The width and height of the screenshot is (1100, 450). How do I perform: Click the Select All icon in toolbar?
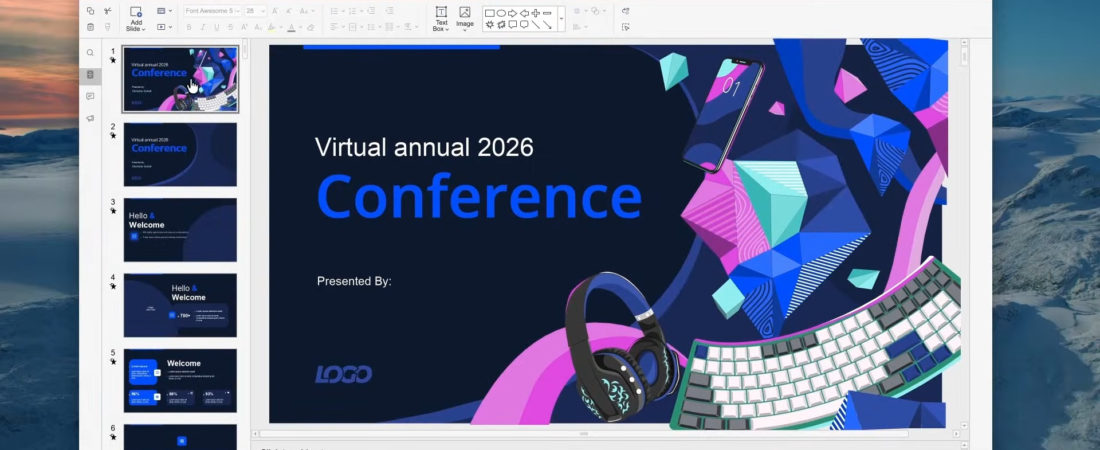[x=625, y=27]
